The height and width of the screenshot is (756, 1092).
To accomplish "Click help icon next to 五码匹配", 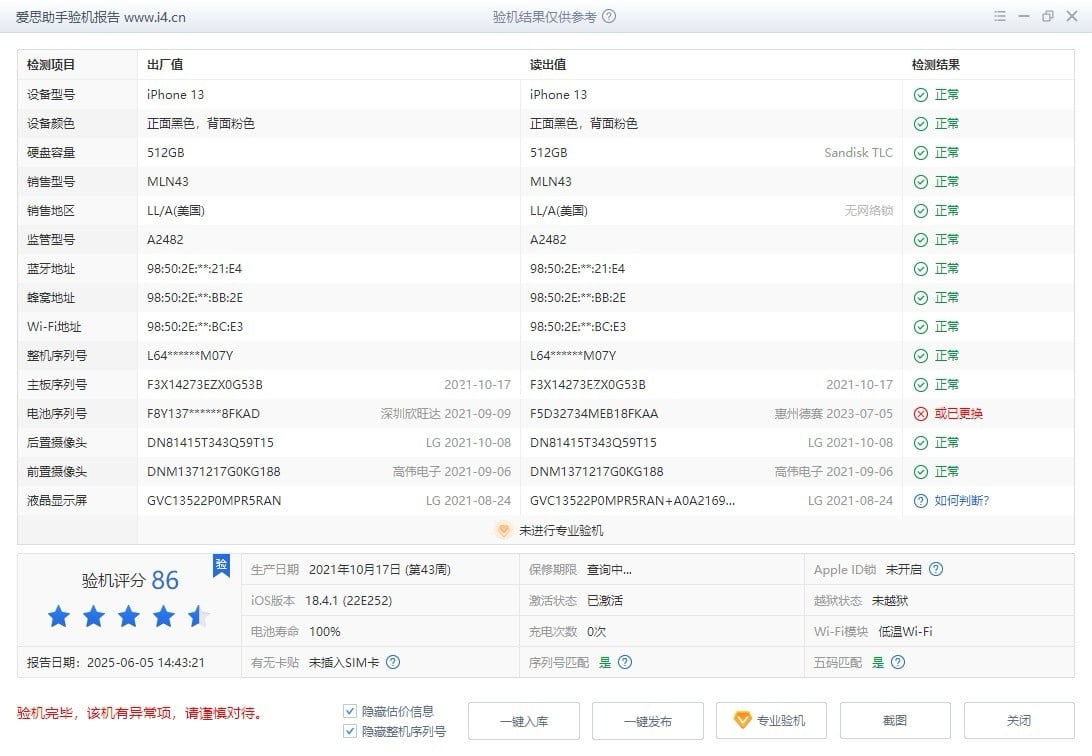I will pyautogui.click(x=898, y=662).
